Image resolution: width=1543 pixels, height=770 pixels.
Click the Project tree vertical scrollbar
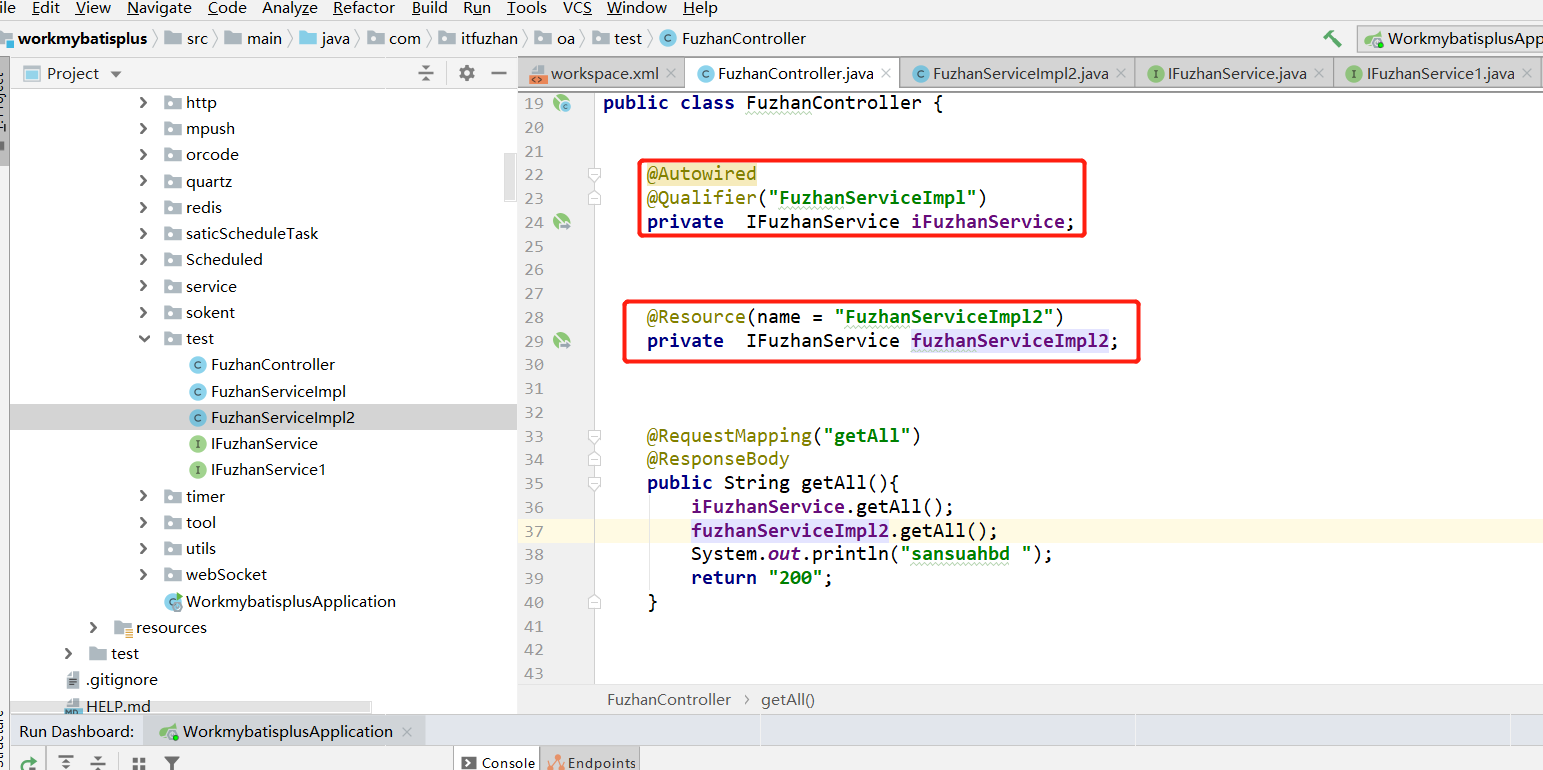(510, 175)
